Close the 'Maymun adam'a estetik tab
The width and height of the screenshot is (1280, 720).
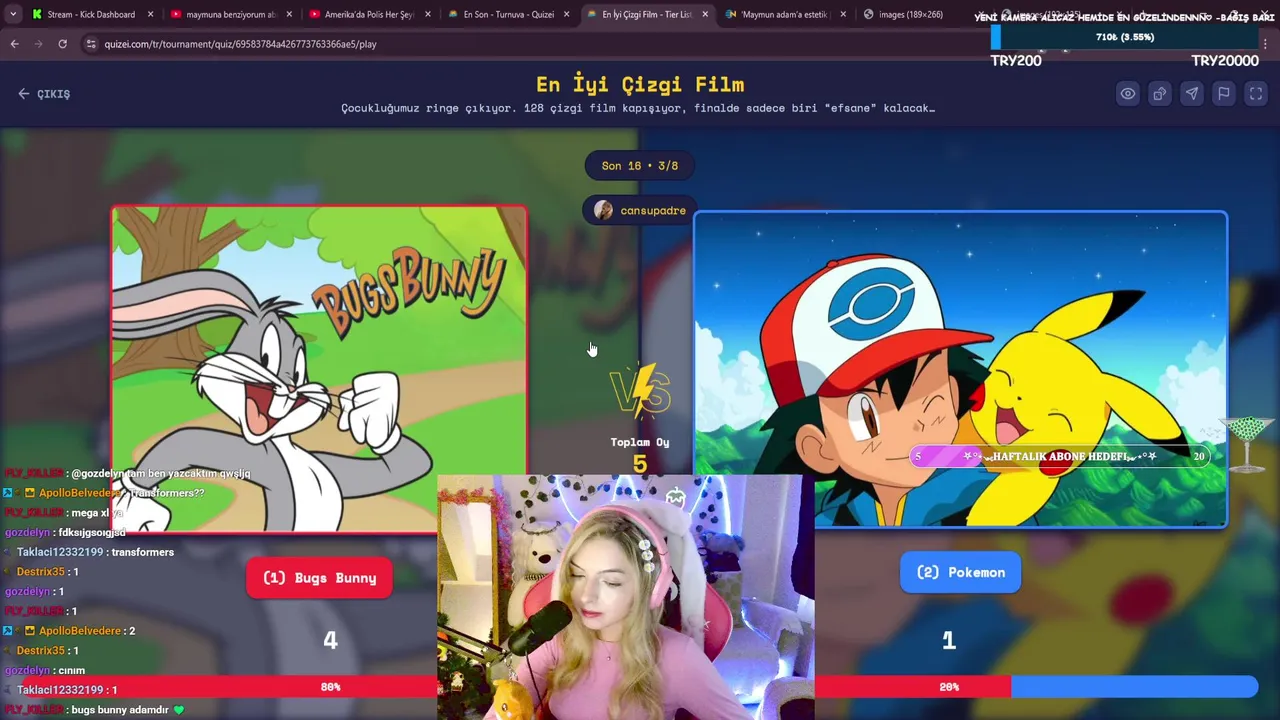coord(843,14)
